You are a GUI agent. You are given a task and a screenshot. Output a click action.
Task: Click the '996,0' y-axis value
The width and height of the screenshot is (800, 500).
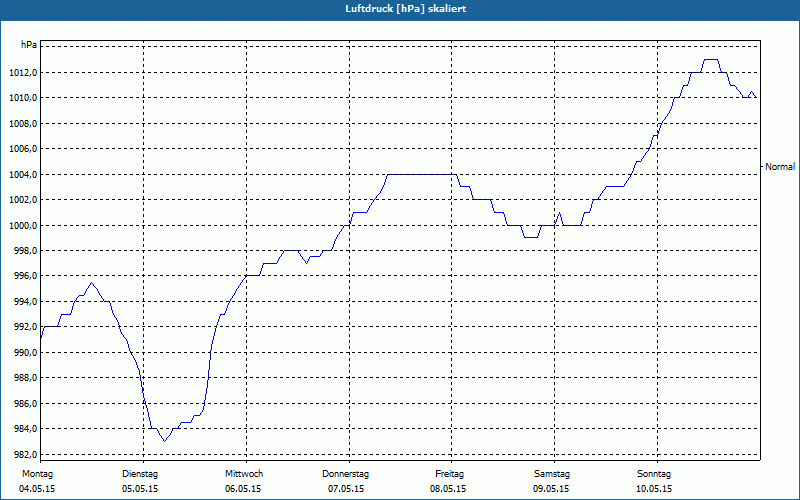25,276
